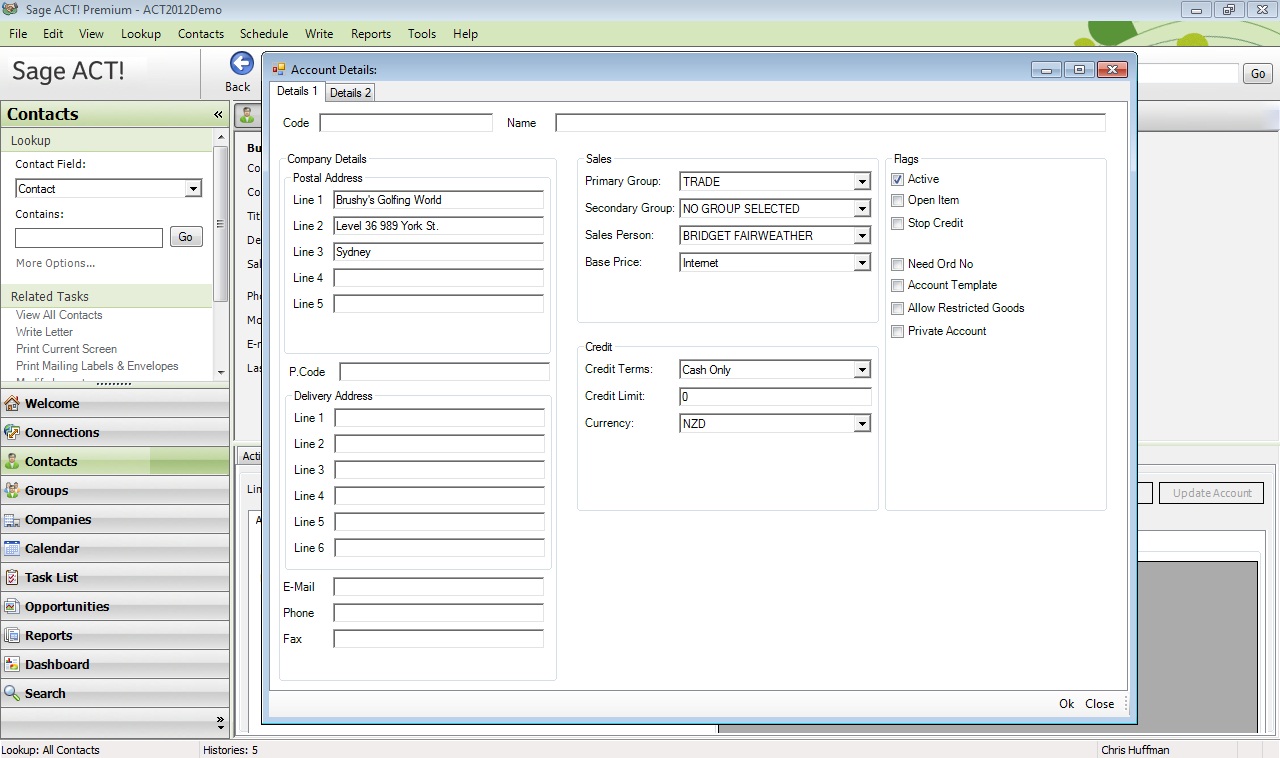1280x758 pixels.
Task: Open the Tools menu
Action: pos(422,34)
